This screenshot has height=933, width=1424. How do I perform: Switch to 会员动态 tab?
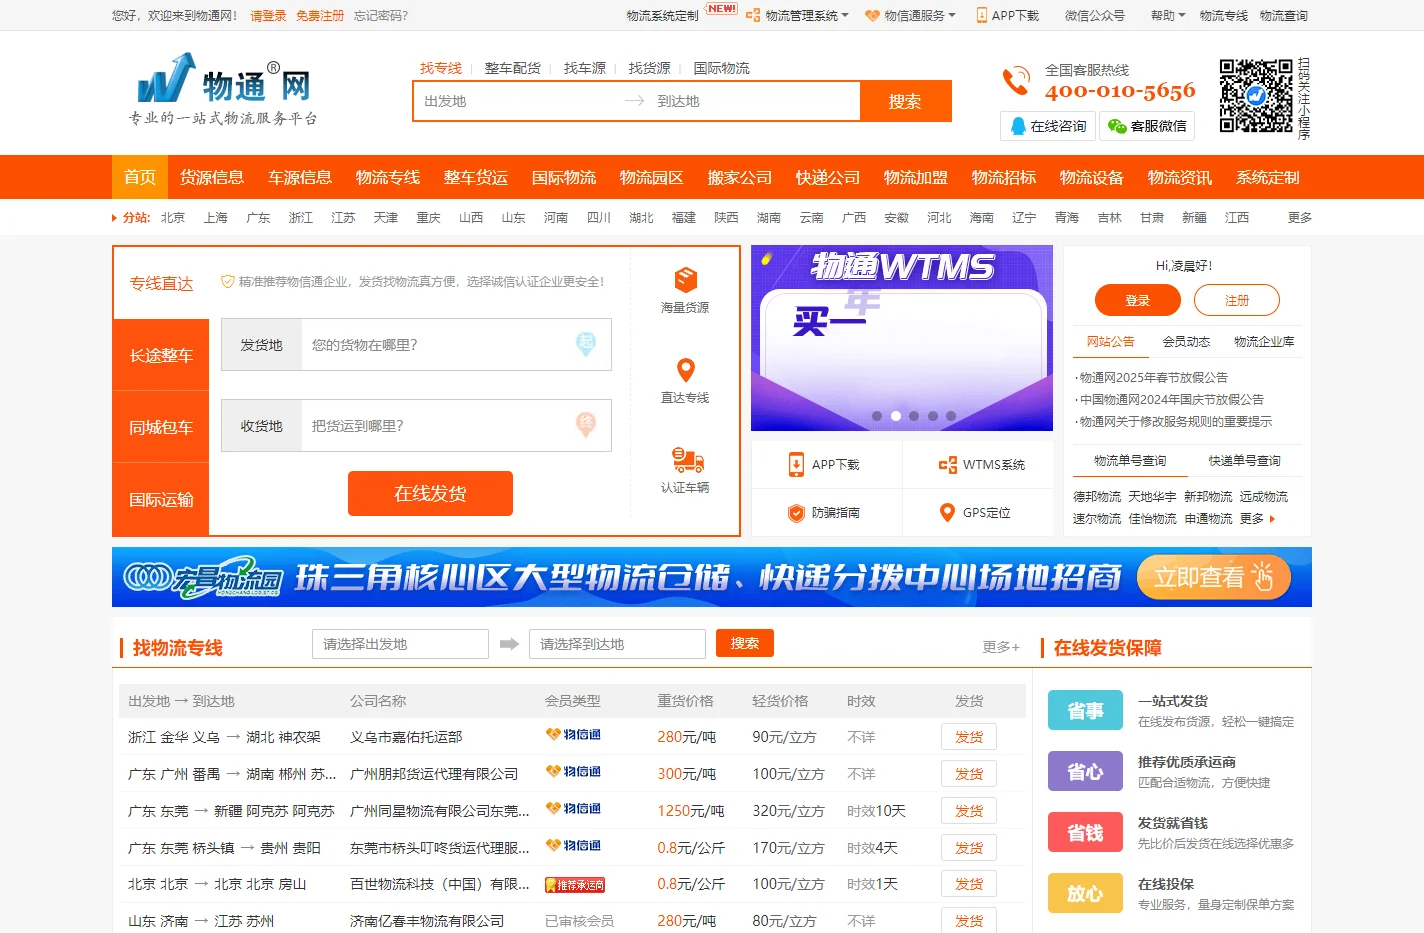pyautogui.click(x=1186, y=342)
